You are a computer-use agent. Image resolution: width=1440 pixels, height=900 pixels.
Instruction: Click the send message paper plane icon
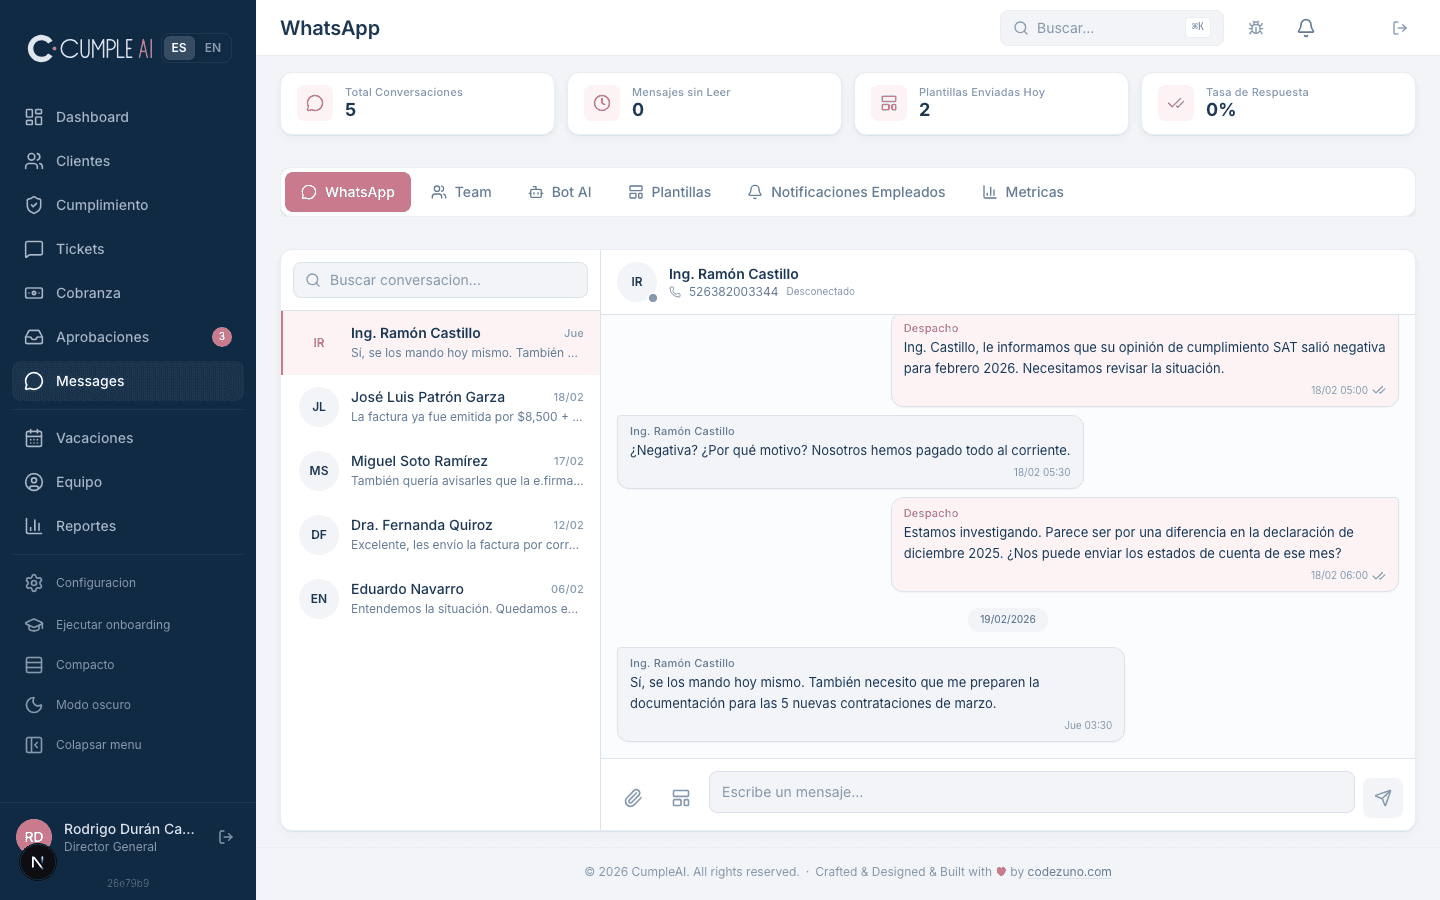pyautogui.click(x=1383, y=798)
